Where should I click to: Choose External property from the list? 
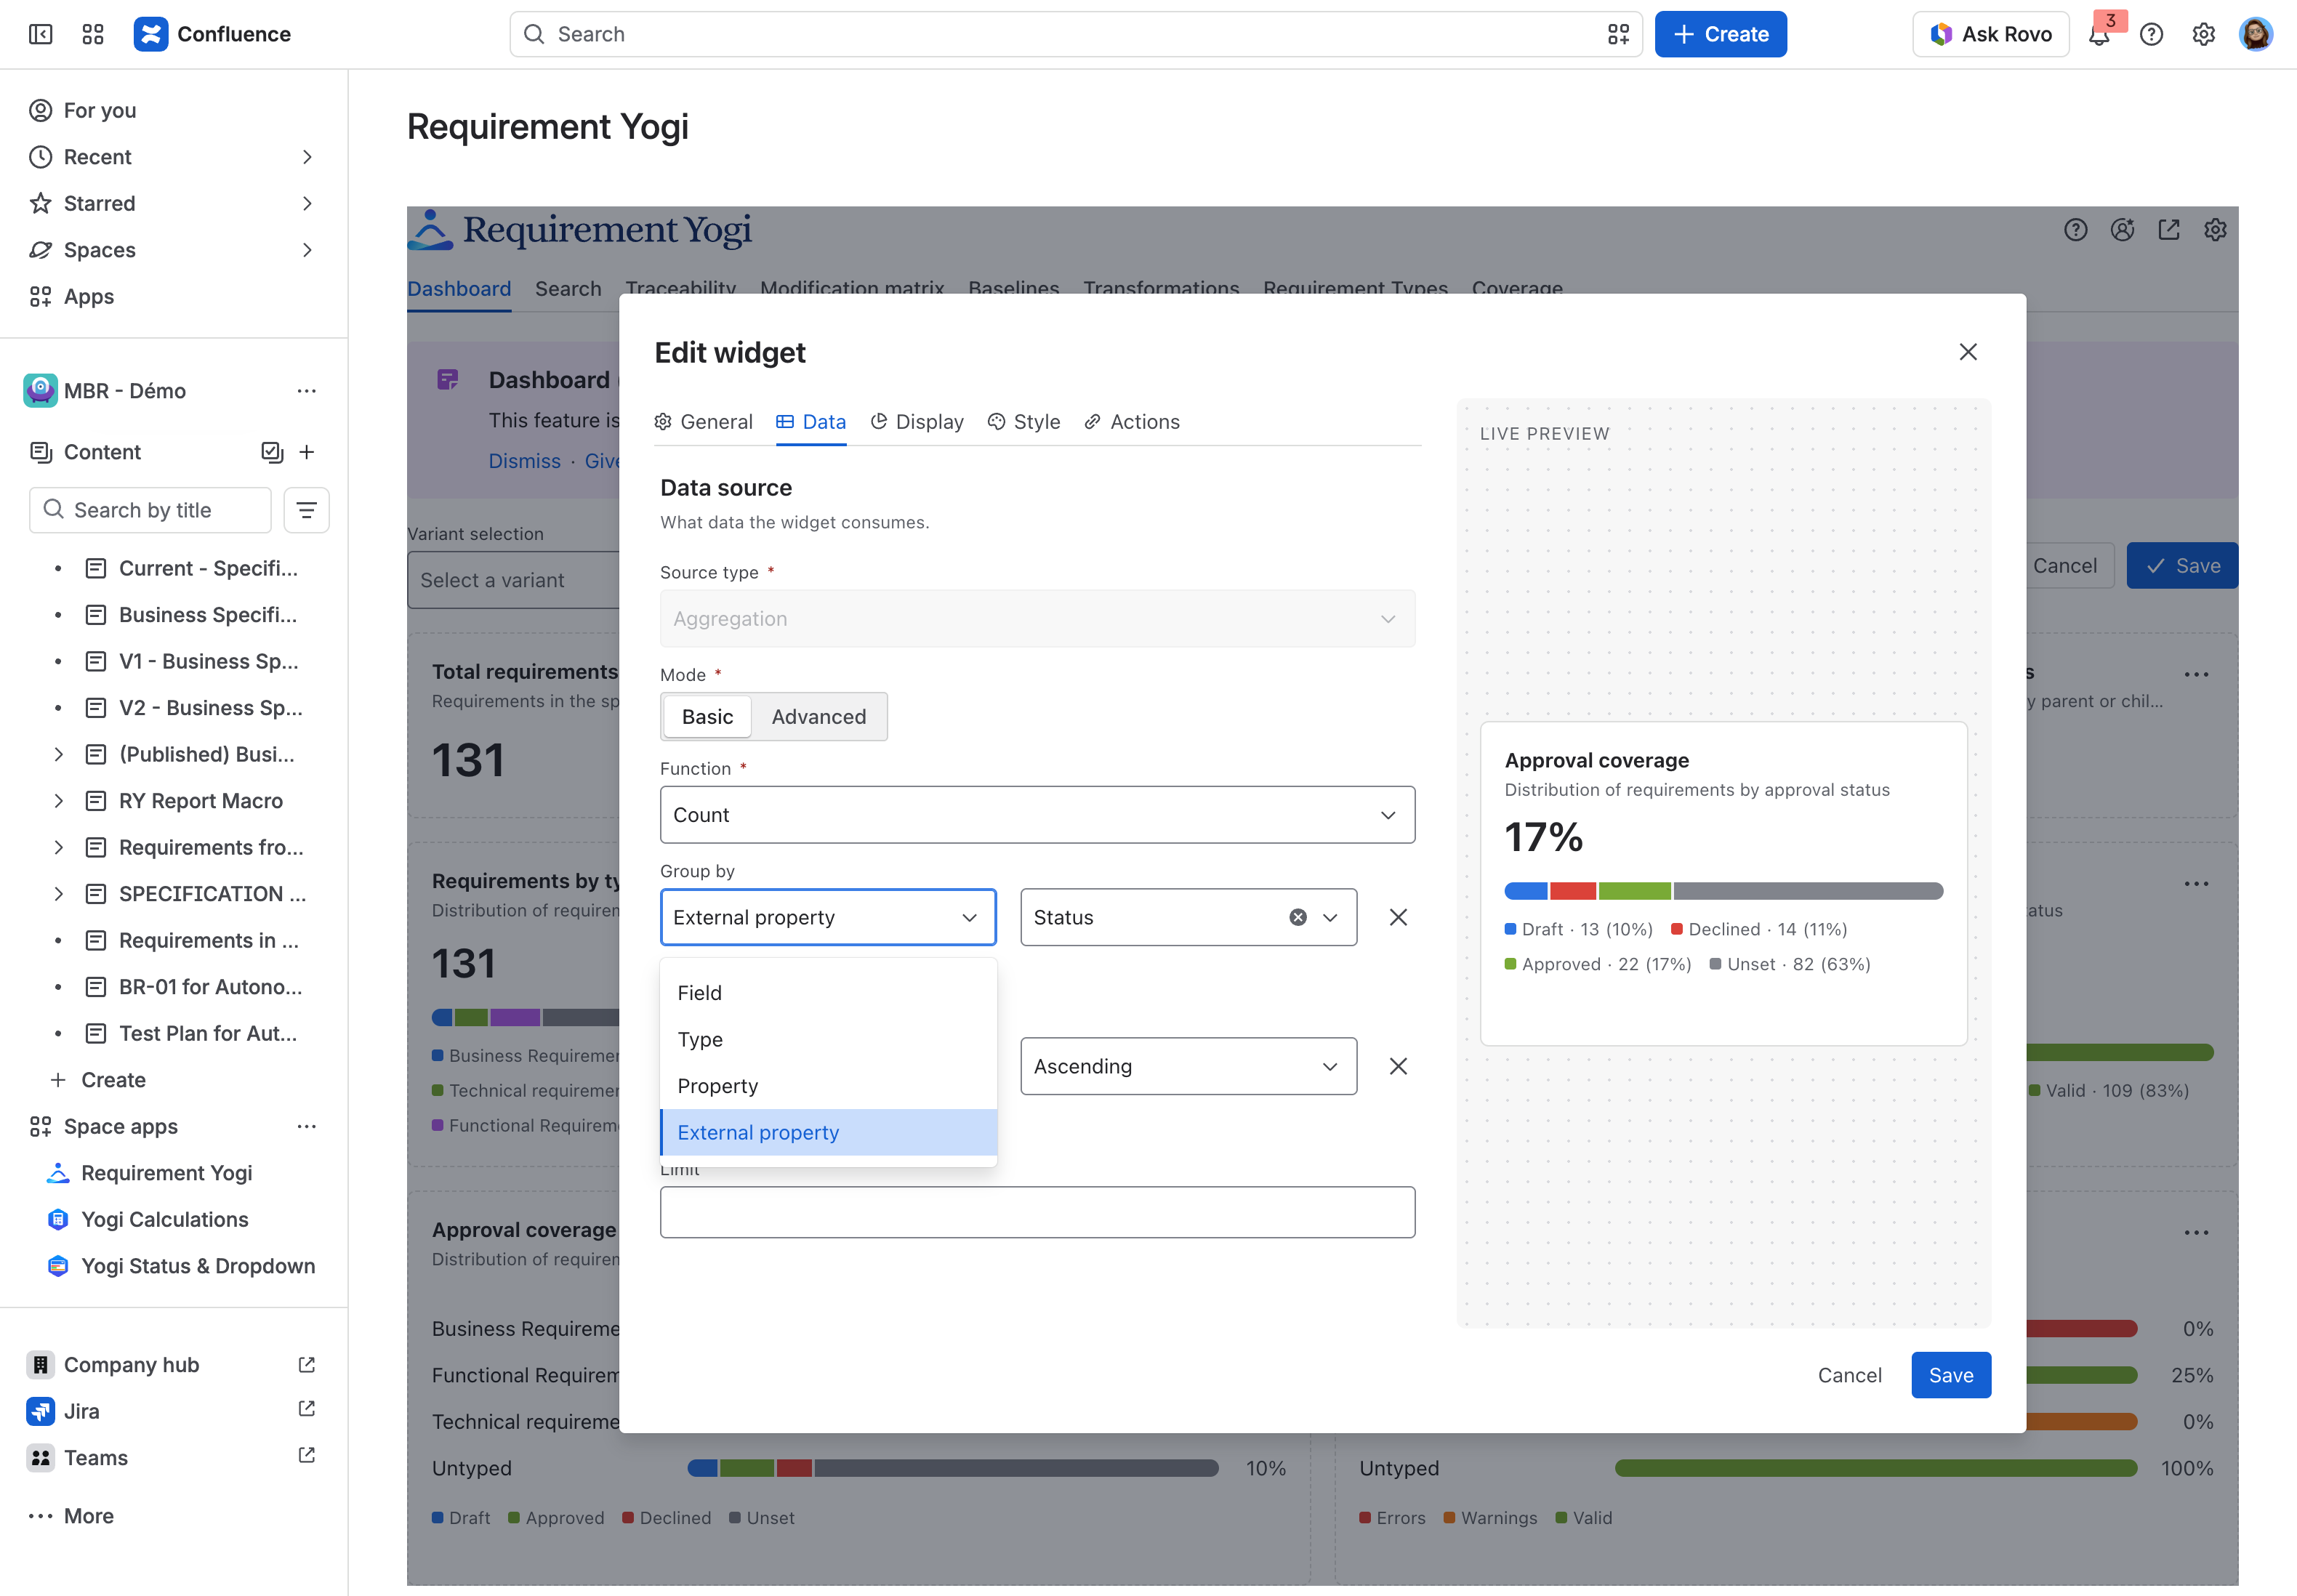(x=828, y=1133)
